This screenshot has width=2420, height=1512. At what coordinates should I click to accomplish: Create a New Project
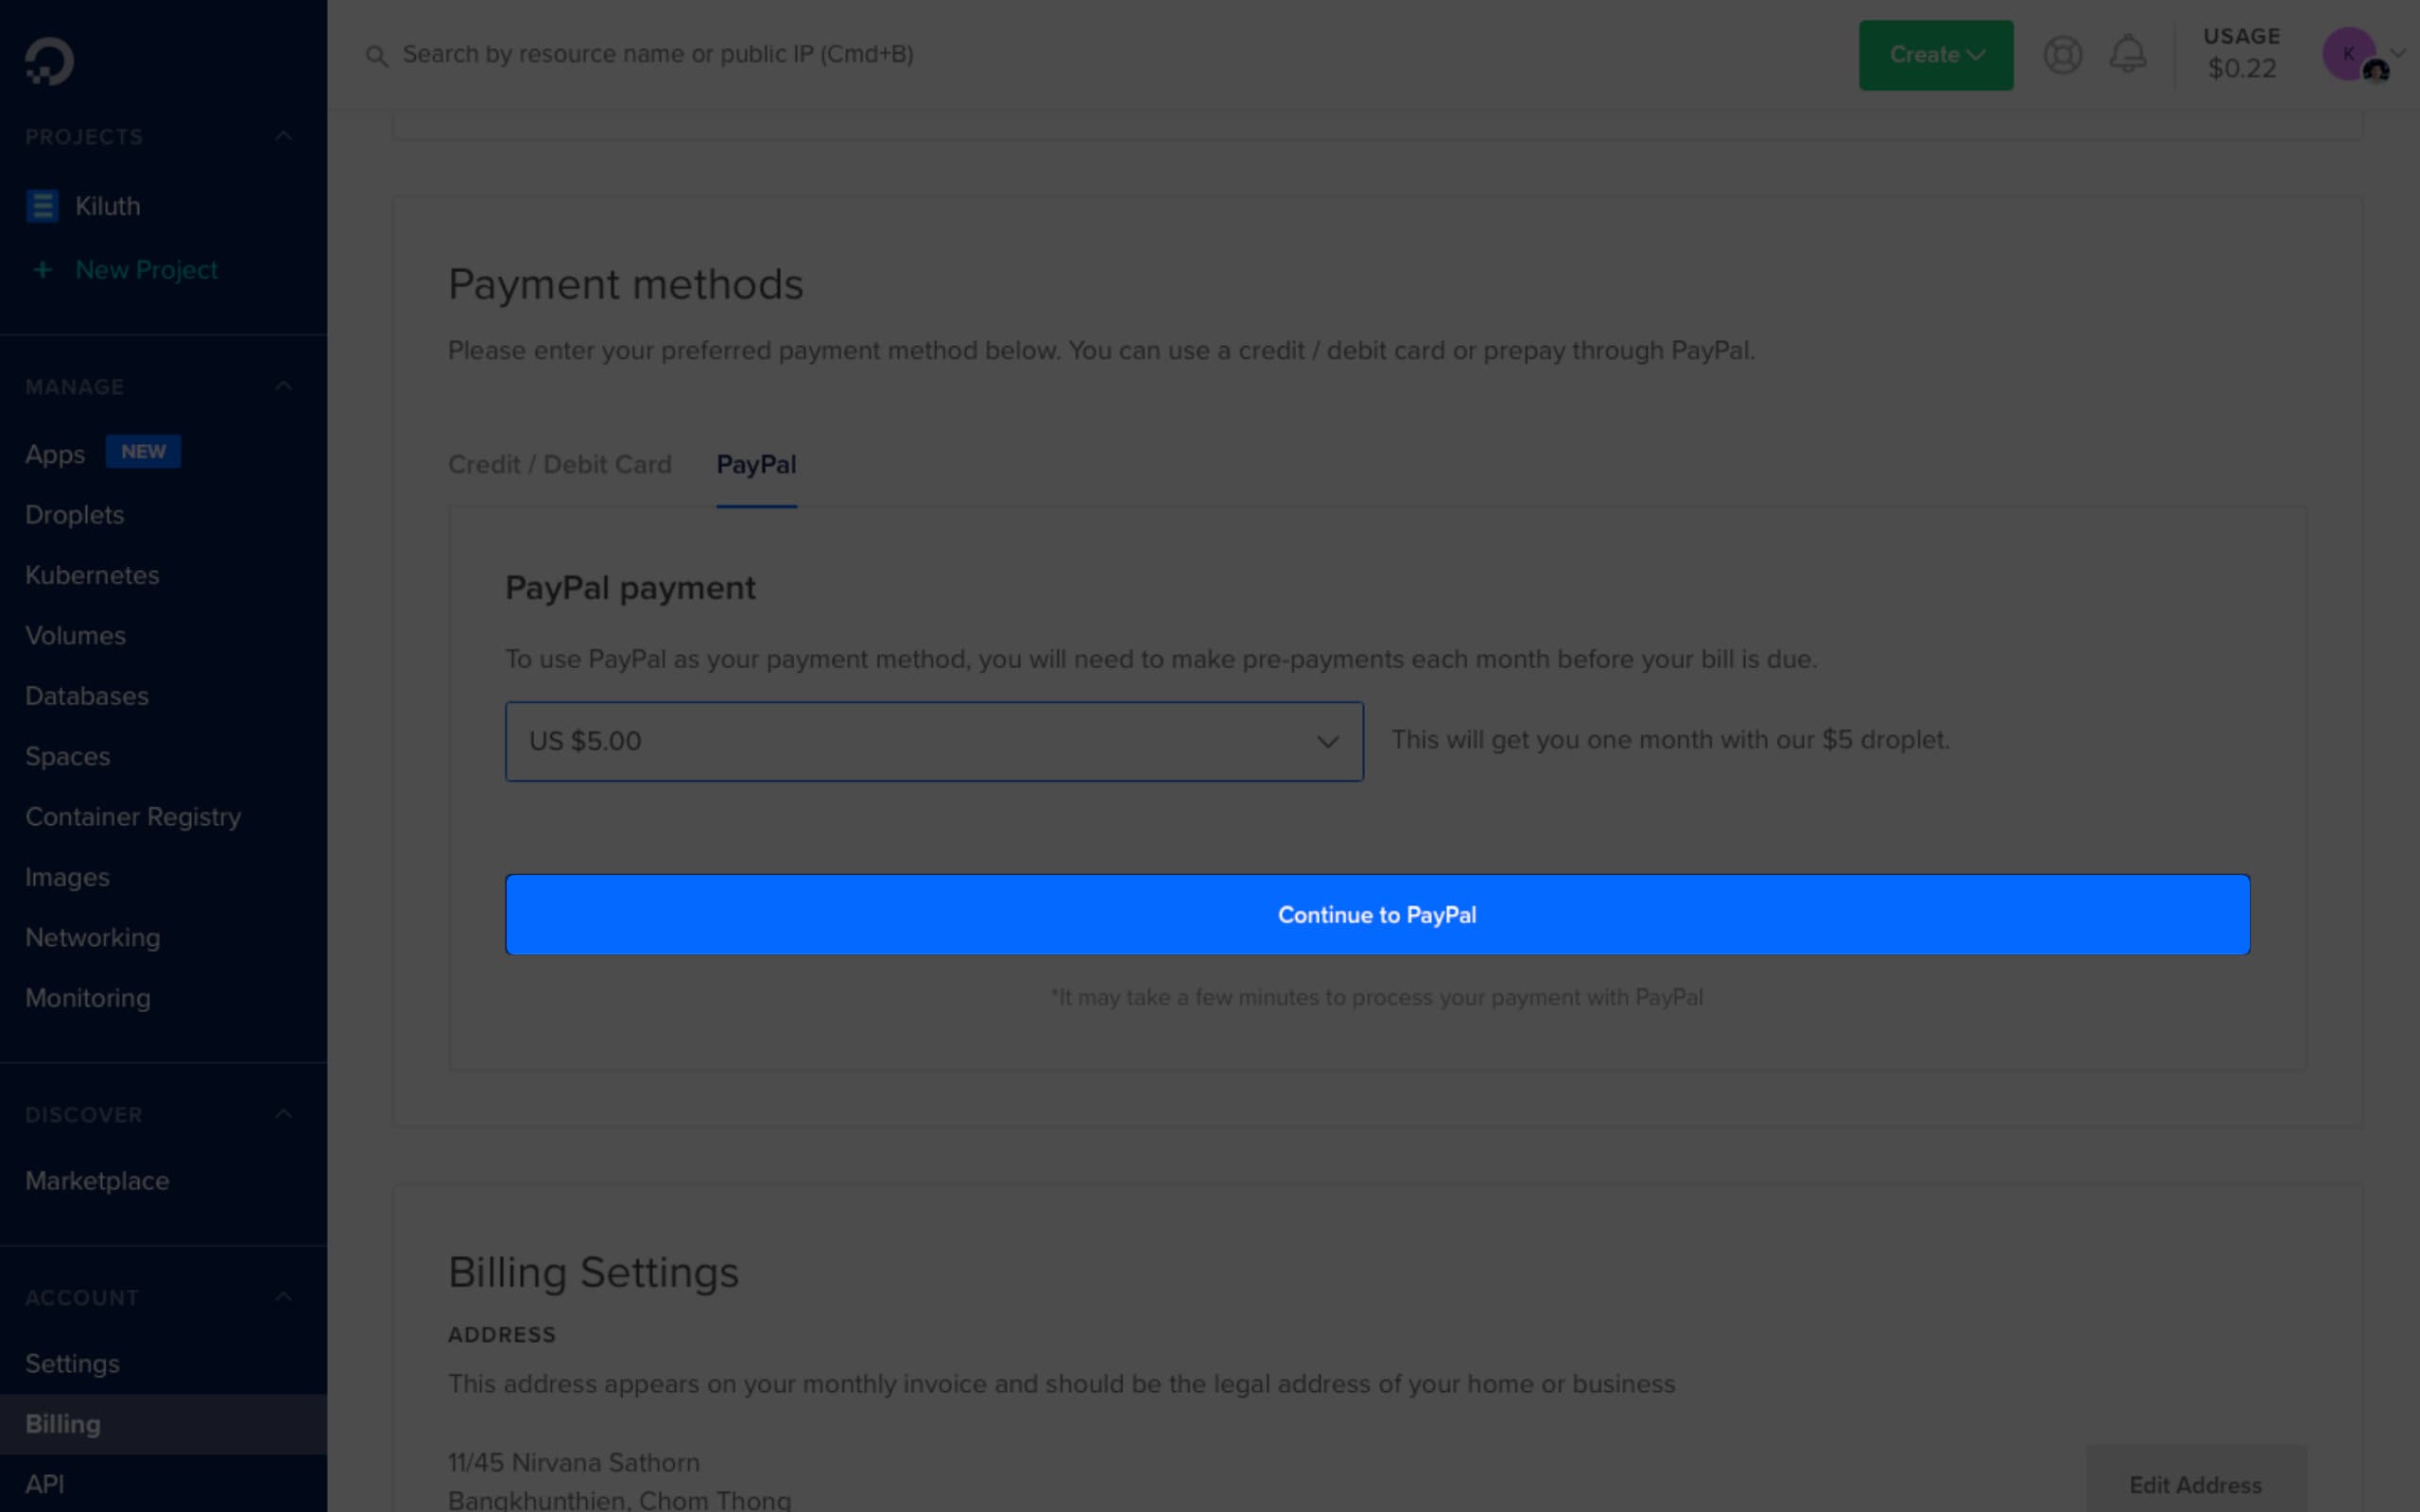(146, 270)
